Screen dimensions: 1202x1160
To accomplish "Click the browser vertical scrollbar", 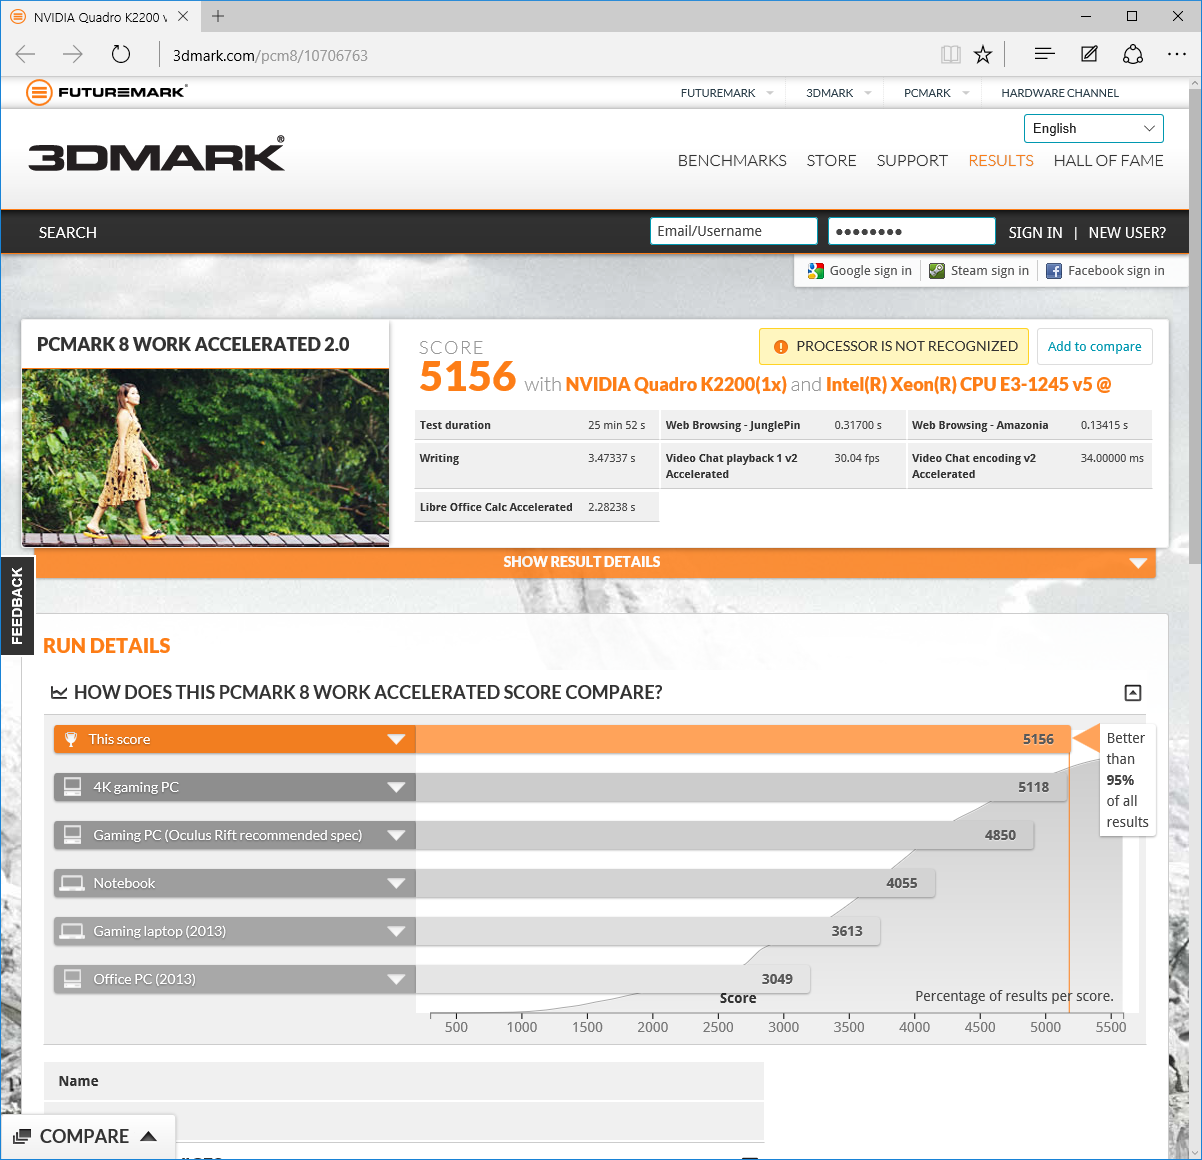I will click(1195, 325).
